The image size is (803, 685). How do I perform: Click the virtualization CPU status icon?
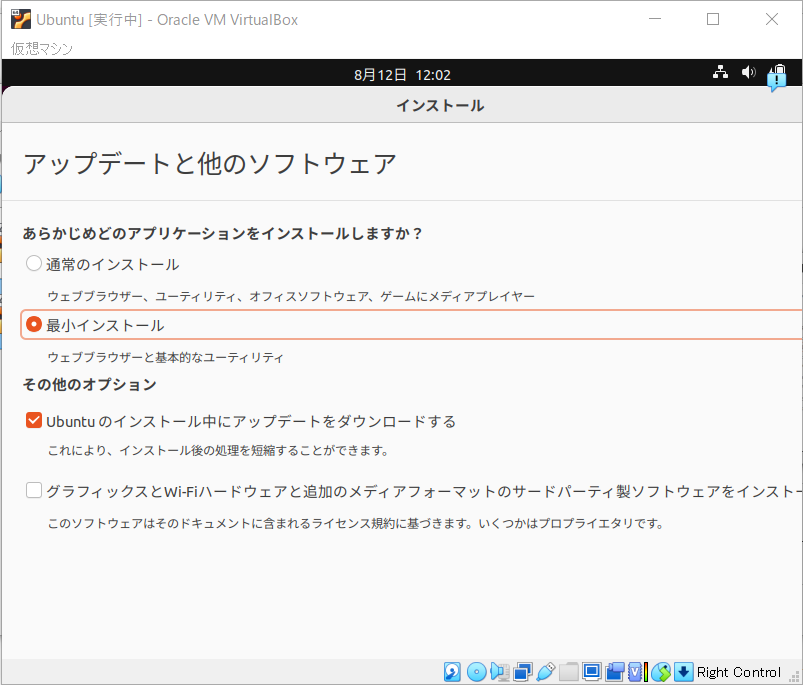click(x=638, y=672)
